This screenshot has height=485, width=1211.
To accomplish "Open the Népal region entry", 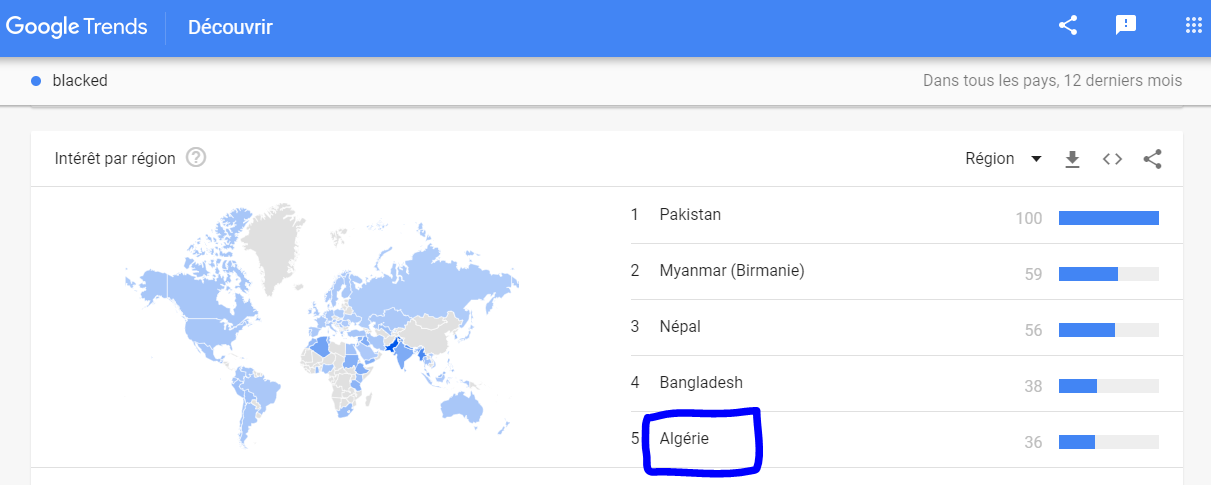I will [680, 326].
